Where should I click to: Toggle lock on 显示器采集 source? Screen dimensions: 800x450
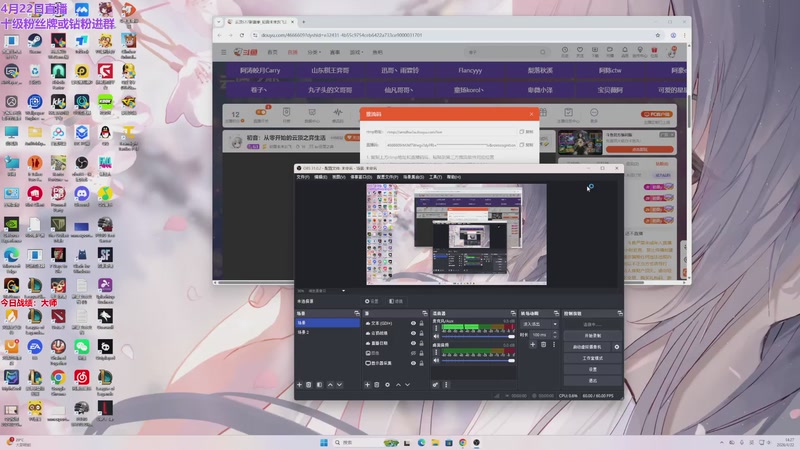click(421, 363)
